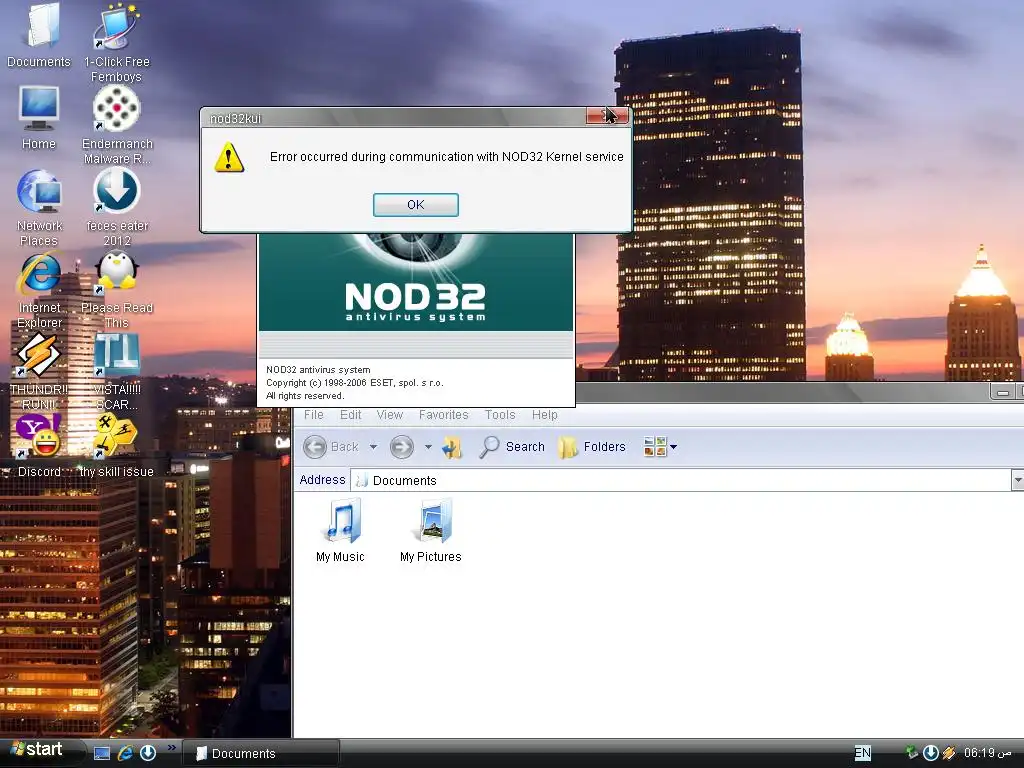Screen dimensions: 1024x768
Task: Switch to Documents taskbar button
Action: pos(261,754)
